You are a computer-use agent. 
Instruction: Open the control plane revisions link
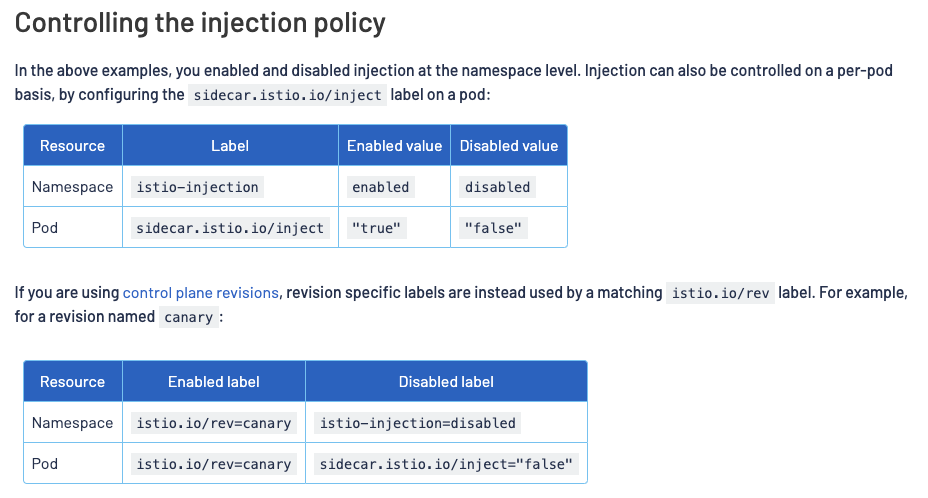click(x=201, y=293)
